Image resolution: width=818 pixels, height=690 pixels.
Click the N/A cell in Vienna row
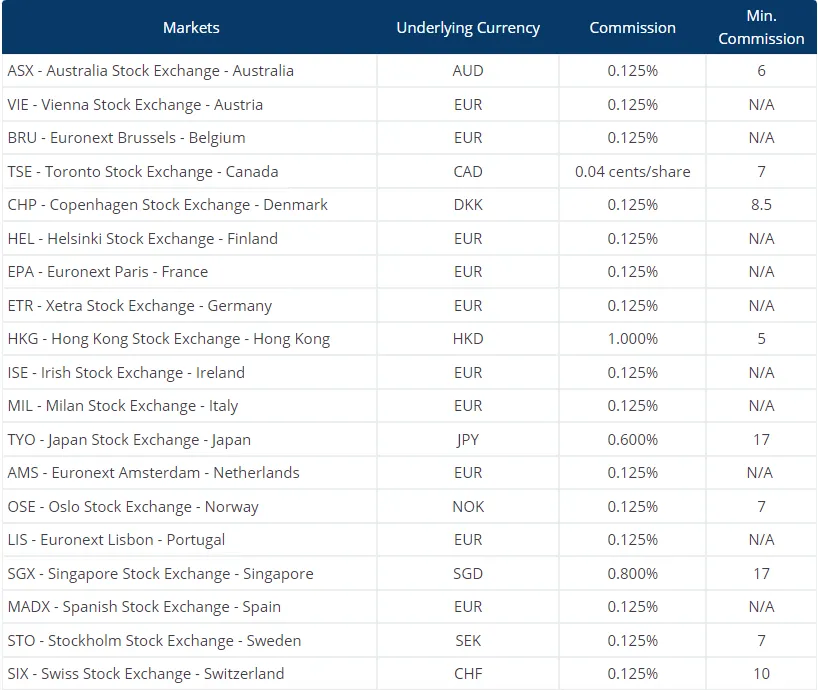[761, 104]
